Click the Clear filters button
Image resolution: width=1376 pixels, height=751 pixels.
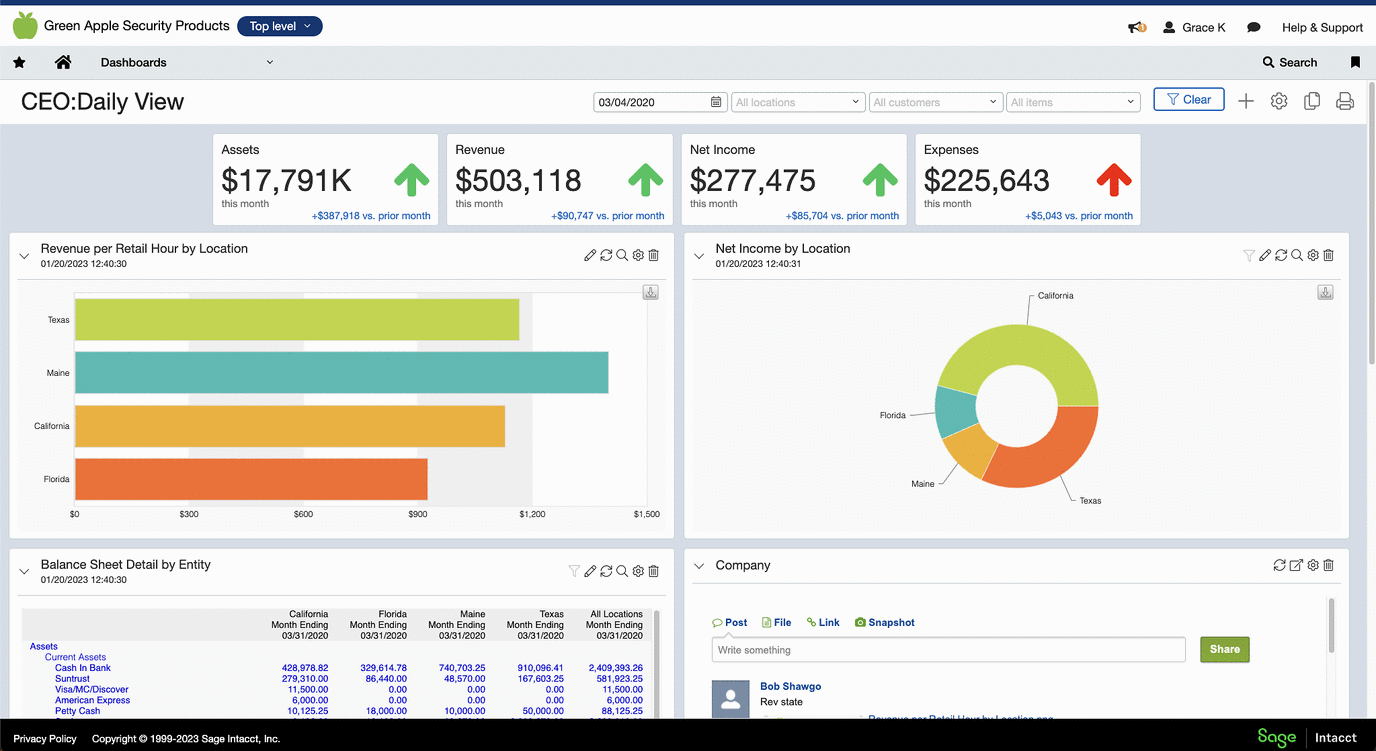[x=1188, y=100]
